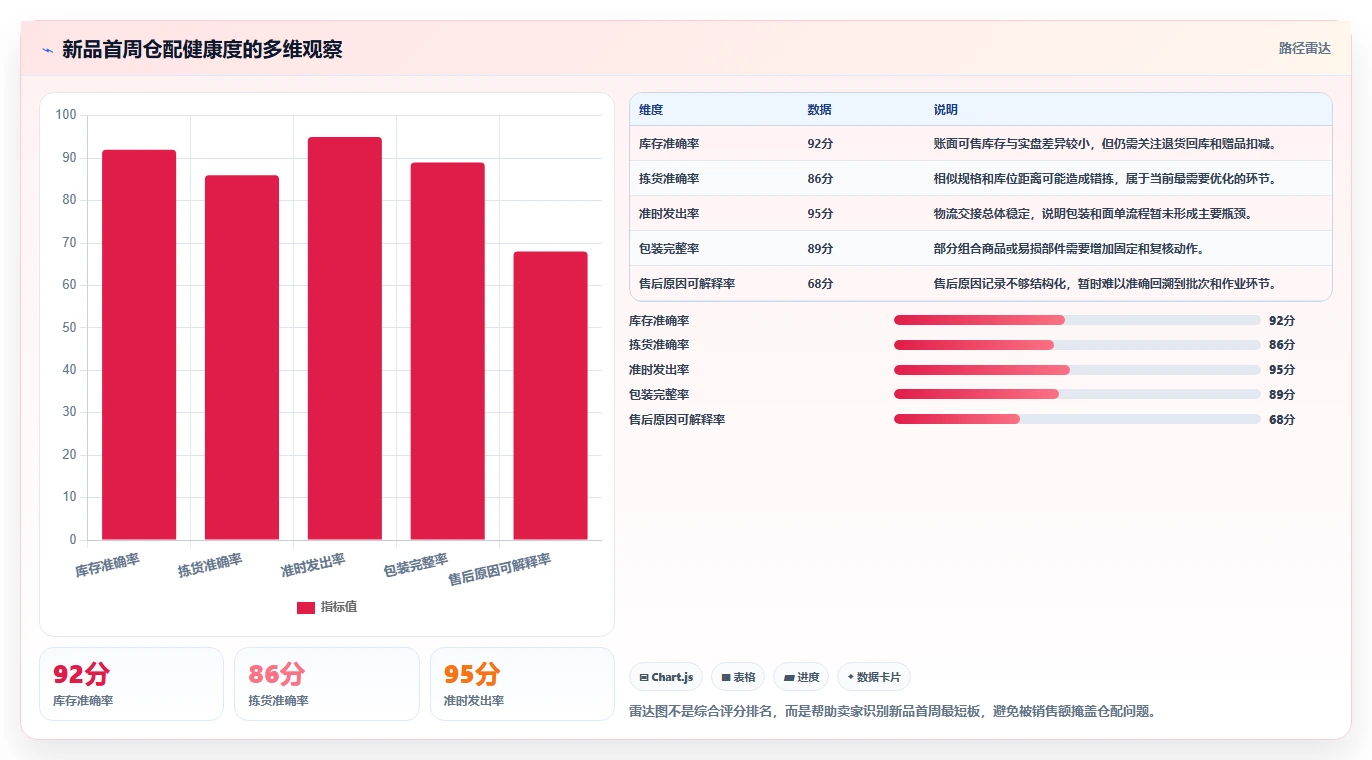The image size is (1372, 760).
Task: Click the 拣货准确率 x-axis label
Action: click(210, 566)
